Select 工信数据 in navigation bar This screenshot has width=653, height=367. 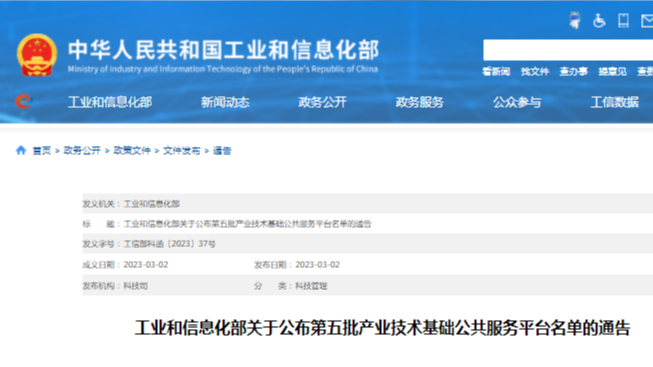point(614,102)
